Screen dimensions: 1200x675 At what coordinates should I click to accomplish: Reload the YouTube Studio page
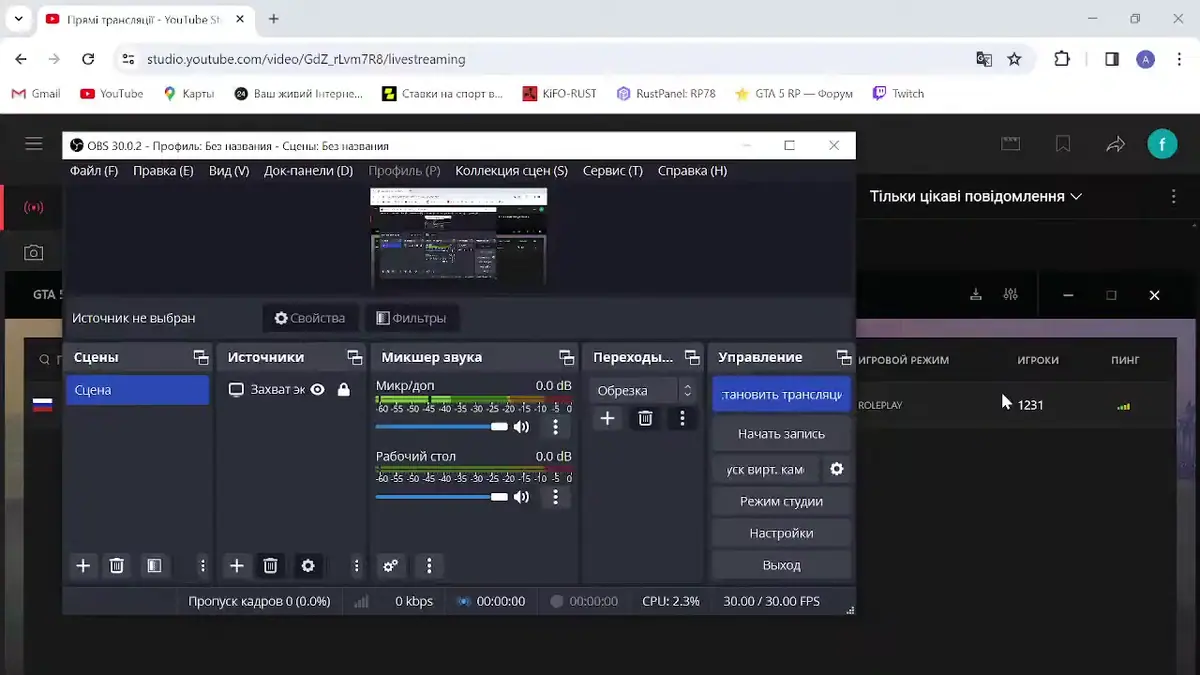click(x=88, y=59)
